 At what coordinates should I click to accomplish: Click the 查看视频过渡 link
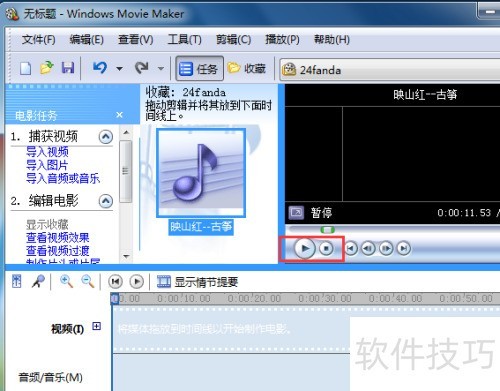coord(58,251)
